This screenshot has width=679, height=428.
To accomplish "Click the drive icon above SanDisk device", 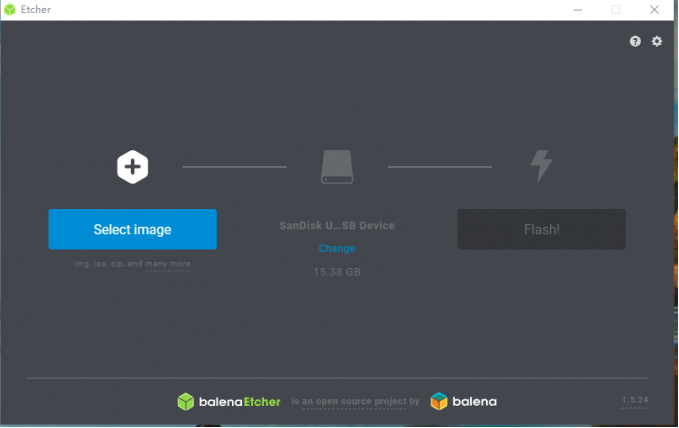I will click(x=337, y=167).
